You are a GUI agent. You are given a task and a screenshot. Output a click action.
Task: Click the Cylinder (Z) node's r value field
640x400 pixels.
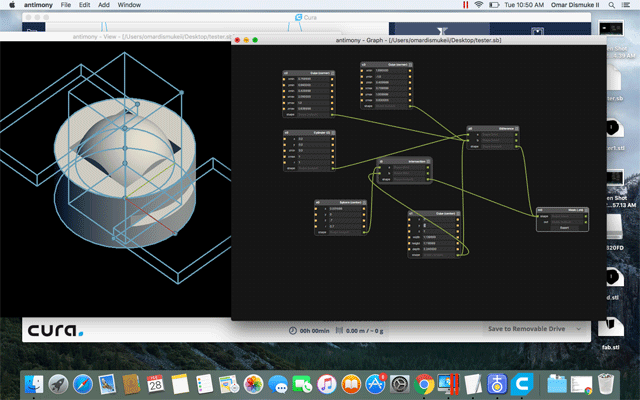pyautogui.click(x=313, y=162)
